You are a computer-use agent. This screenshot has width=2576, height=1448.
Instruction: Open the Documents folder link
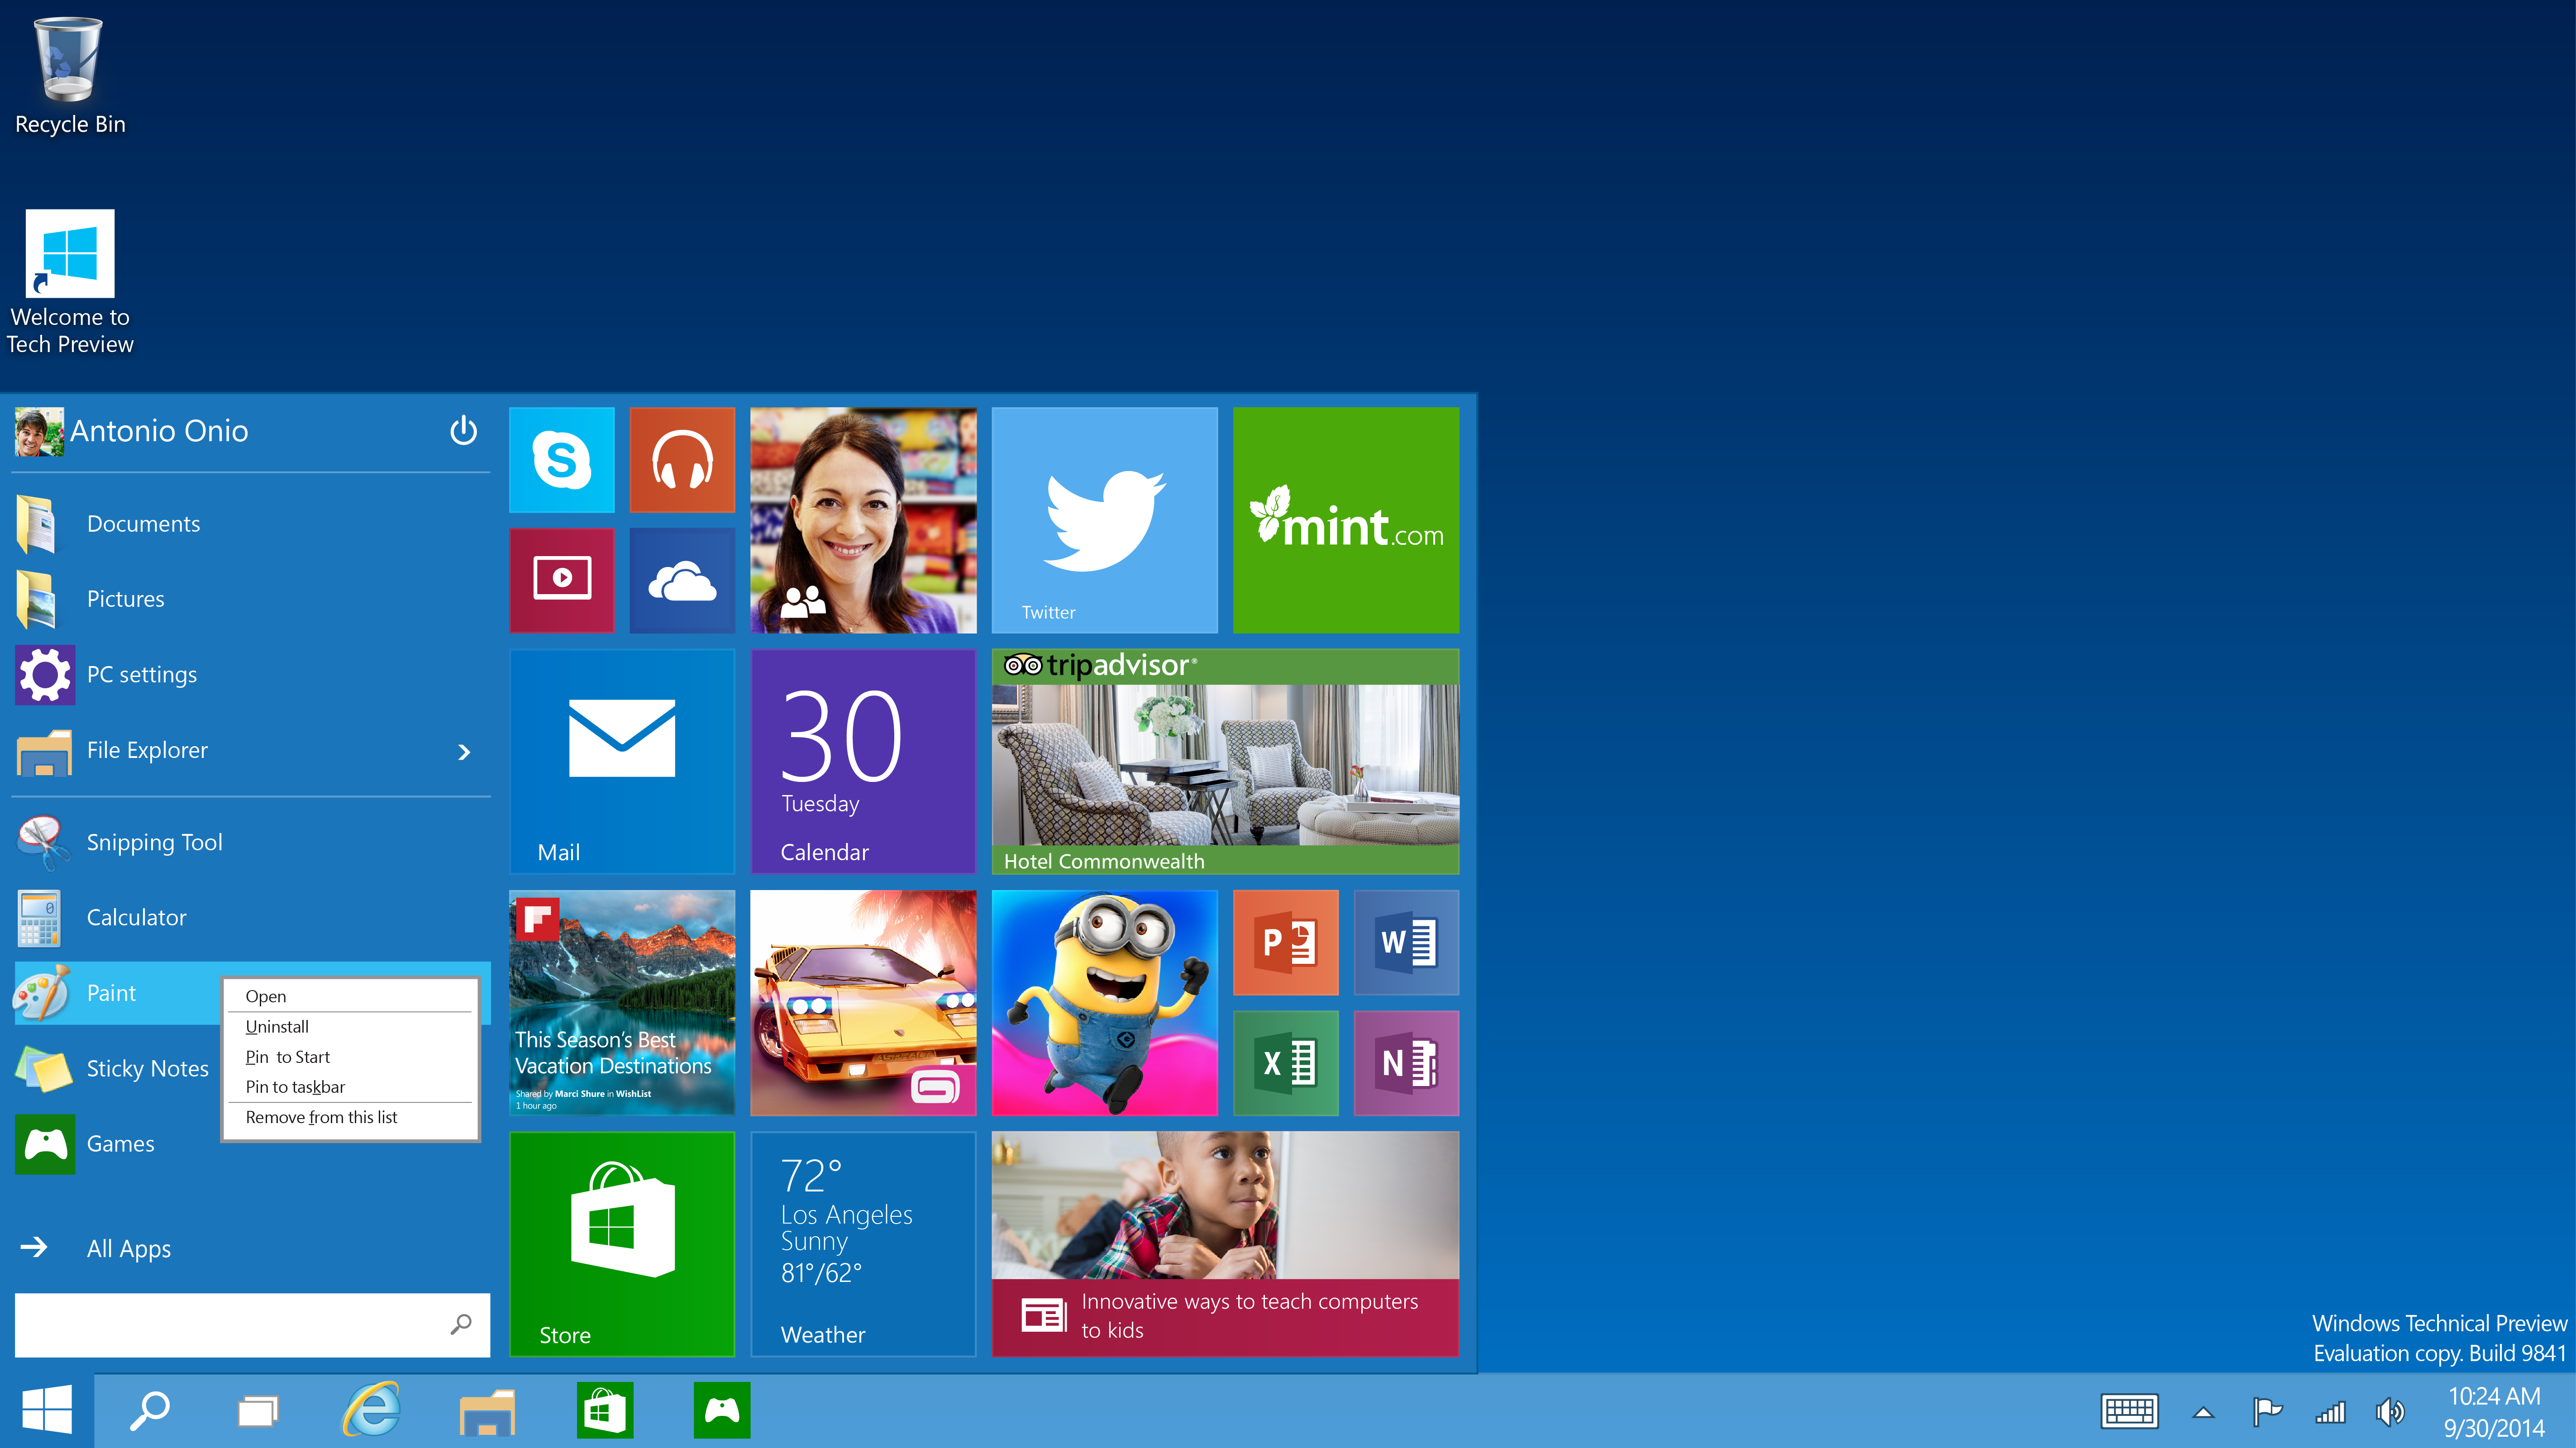point(143,524)
